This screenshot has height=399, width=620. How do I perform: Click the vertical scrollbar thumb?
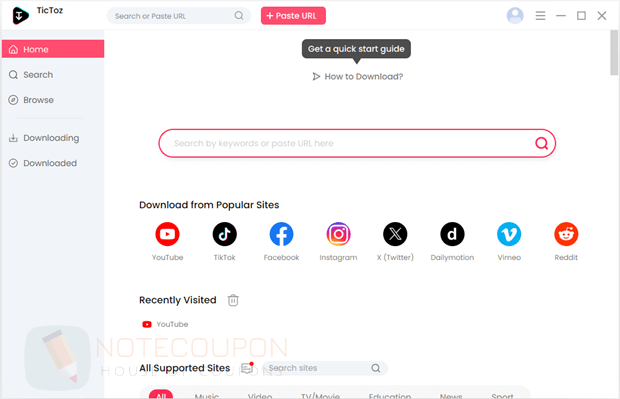[x=614, y=53]
